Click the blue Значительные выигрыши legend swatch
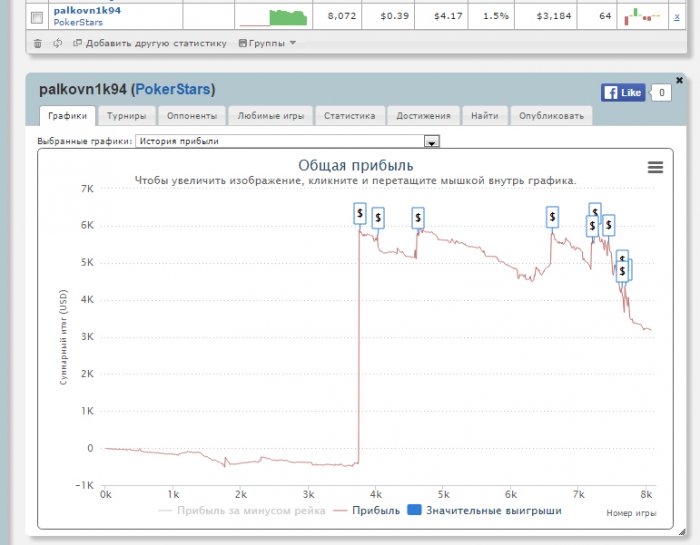The image size is (700, 545). [x=414, y=510]
